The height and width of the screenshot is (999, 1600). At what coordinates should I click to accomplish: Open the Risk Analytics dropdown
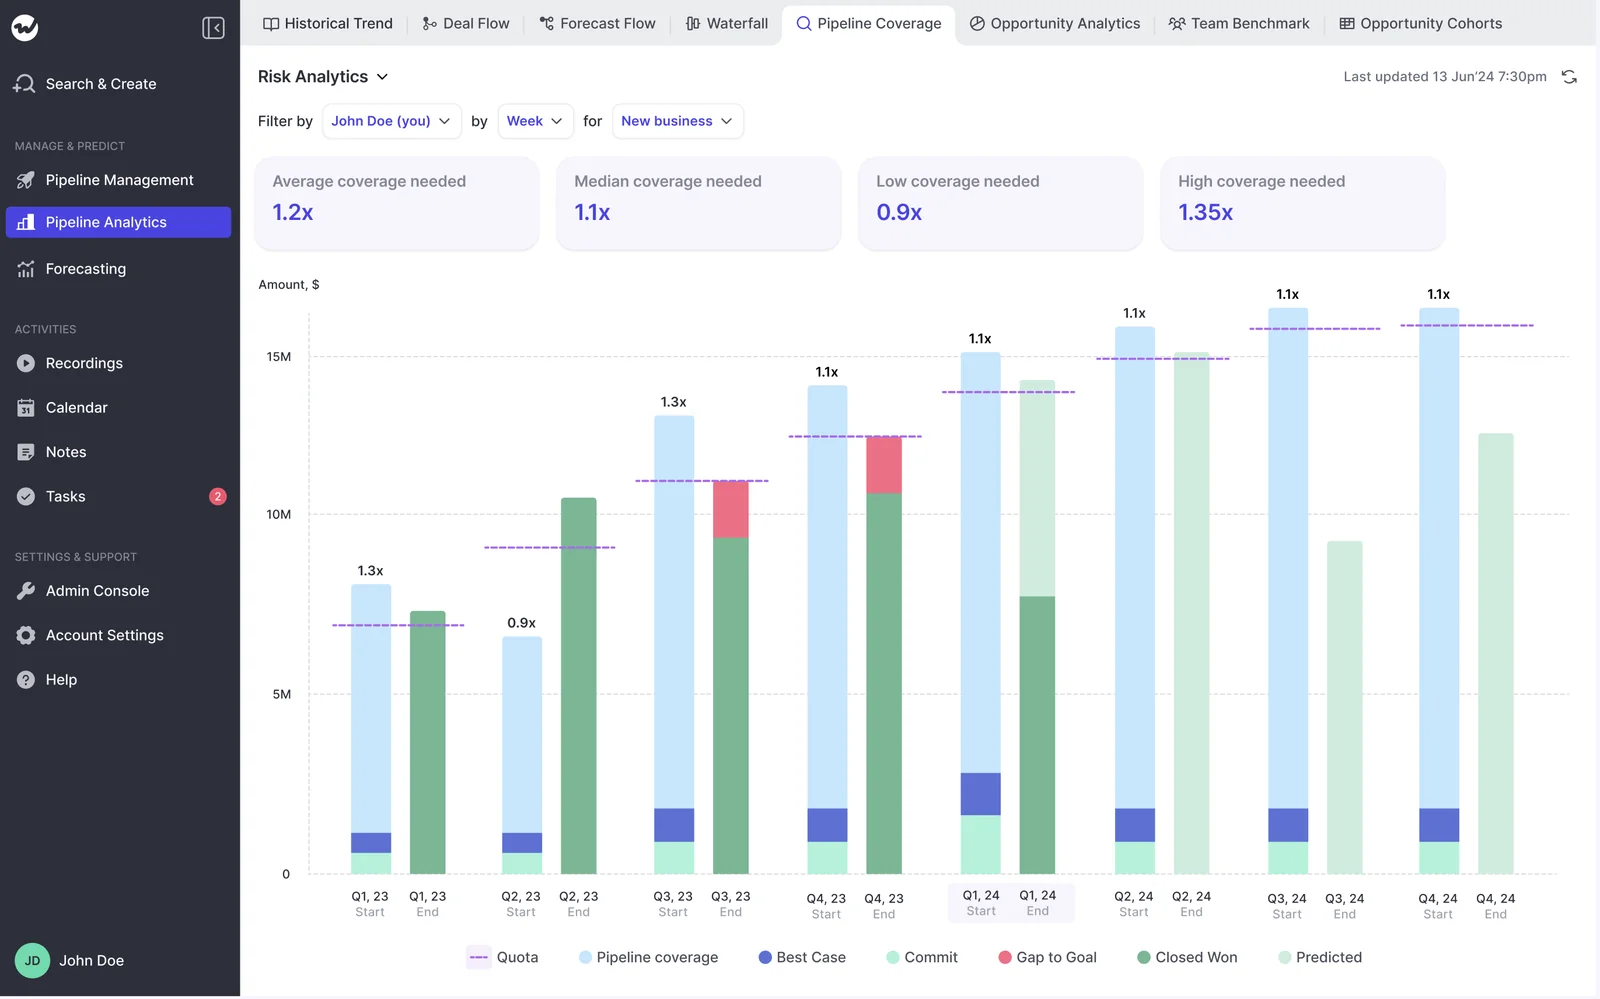click(323, 77)
